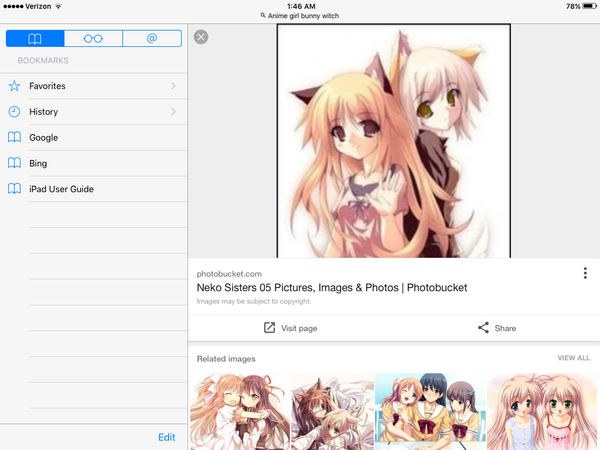Viewport: 600px width, 450px height.
Task: Open the Bing bookmark
Action: tap(94, 163)
